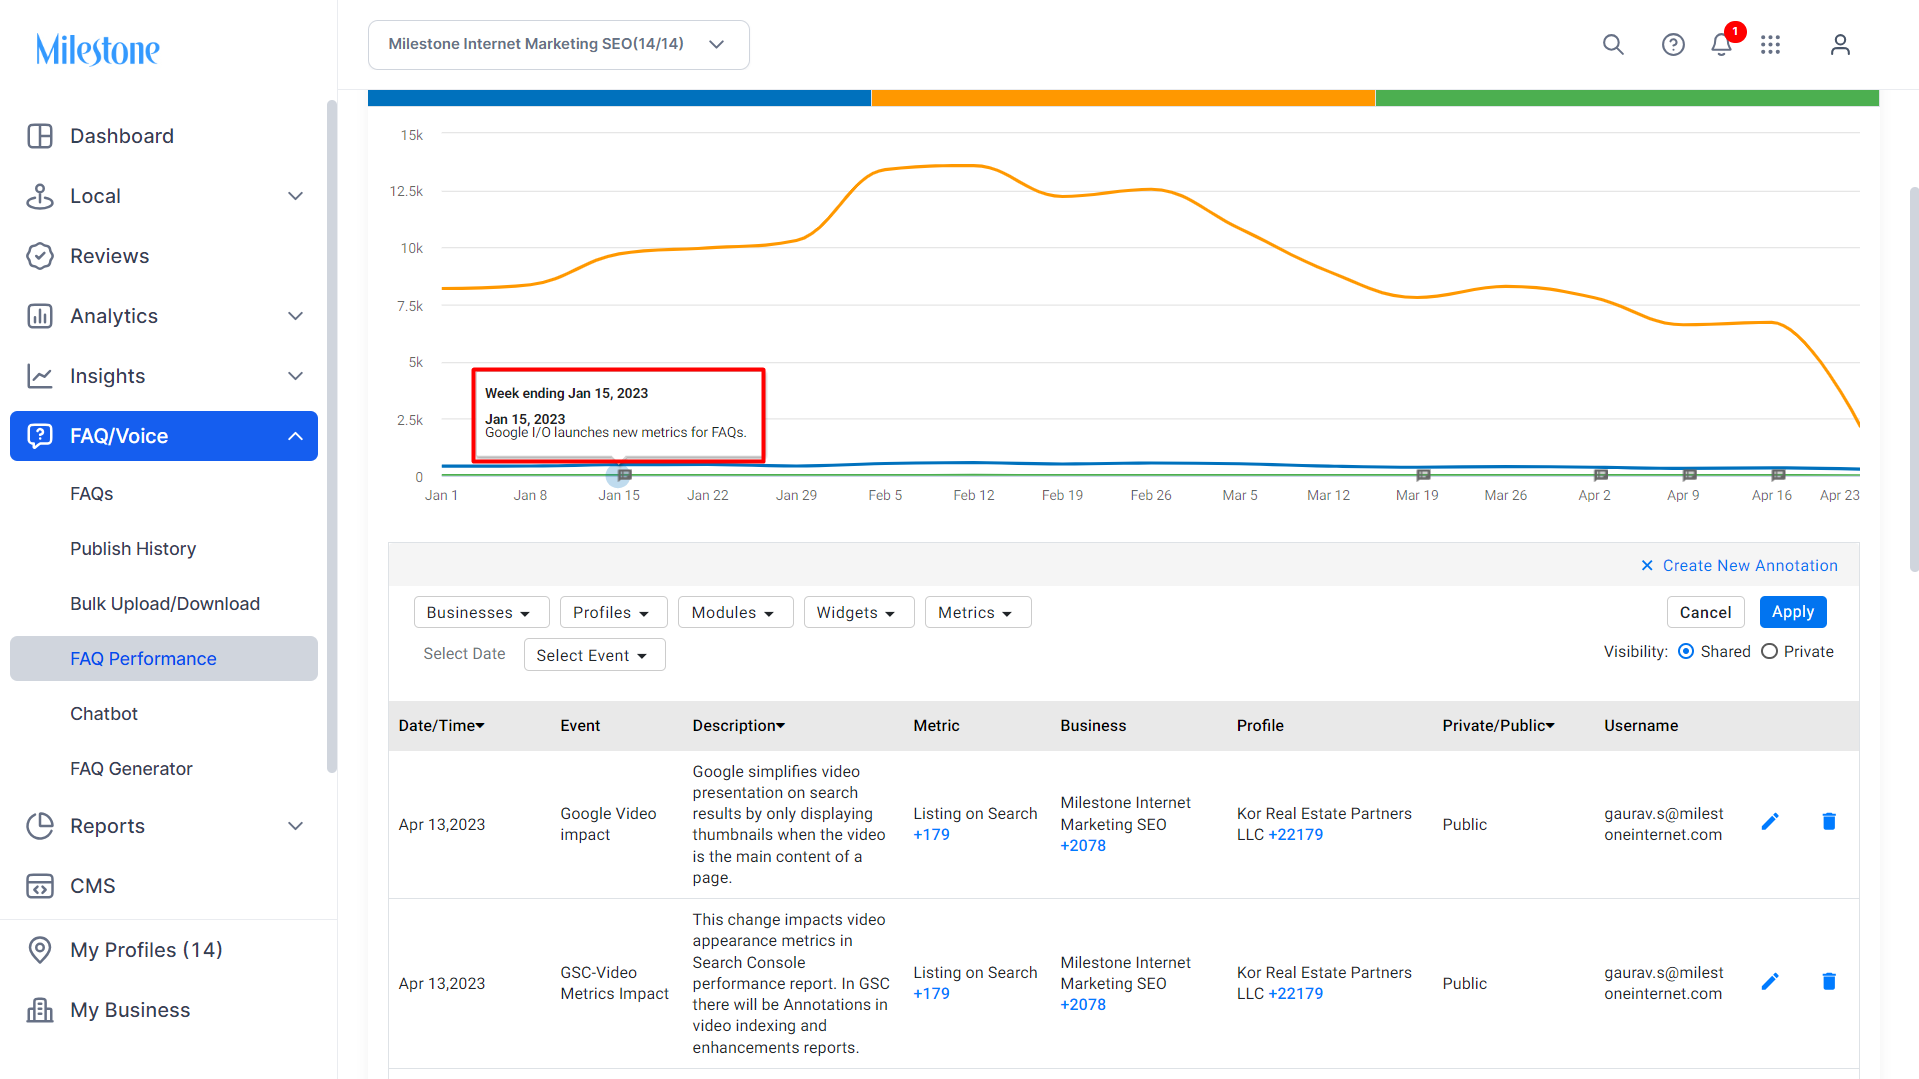Expand the Insights menu chevron

coord(295,376)
